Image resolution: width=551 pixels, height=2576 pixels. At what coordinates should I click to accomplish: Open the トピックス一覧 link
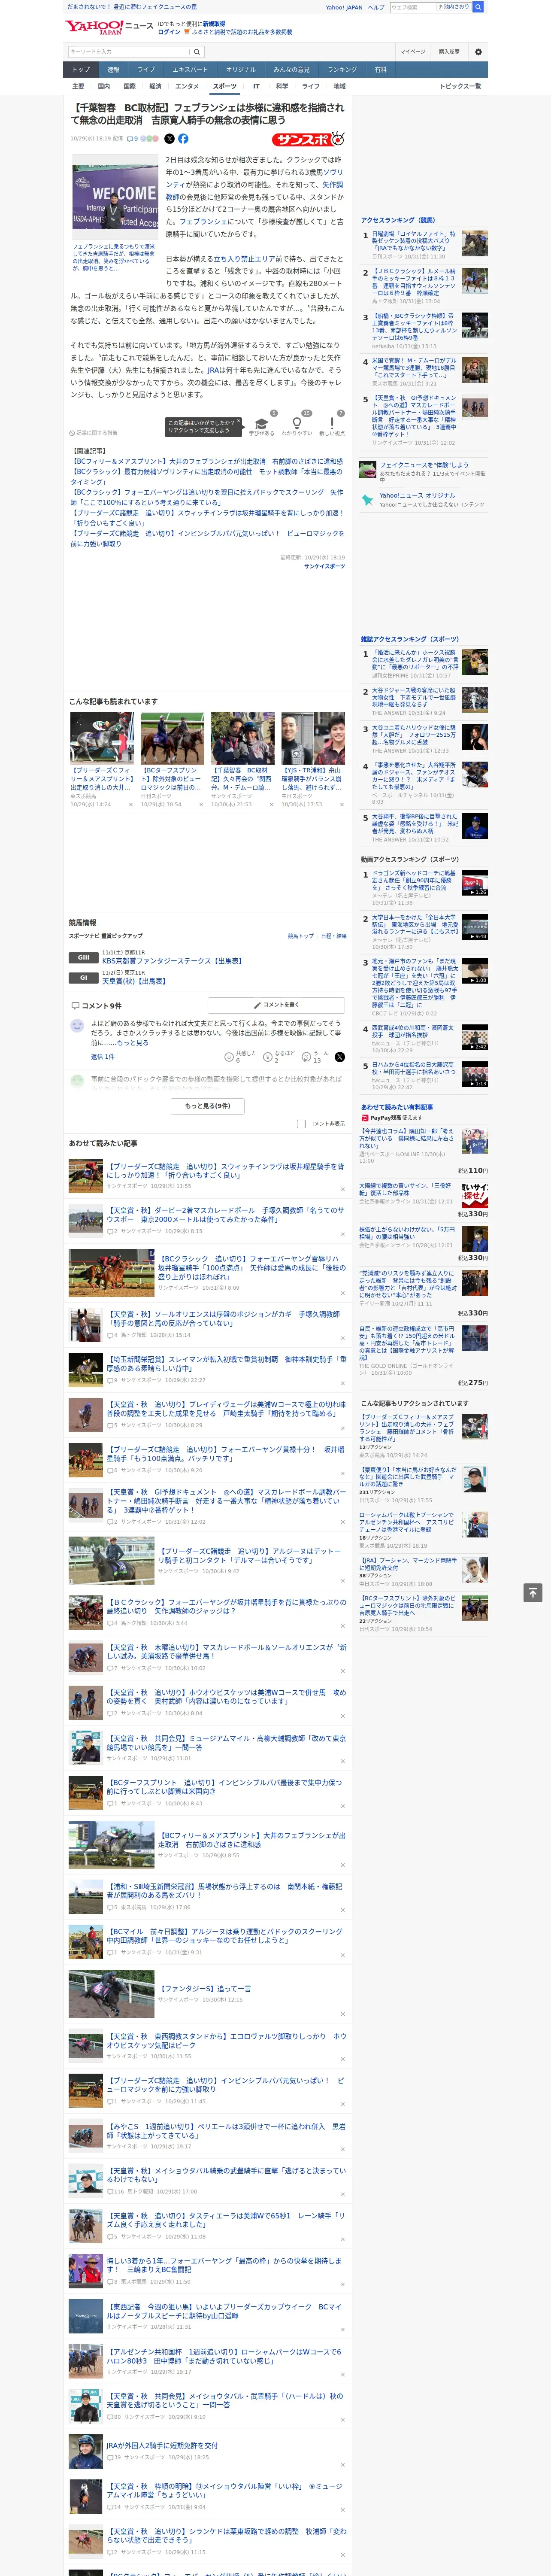(x=460, y=86)
